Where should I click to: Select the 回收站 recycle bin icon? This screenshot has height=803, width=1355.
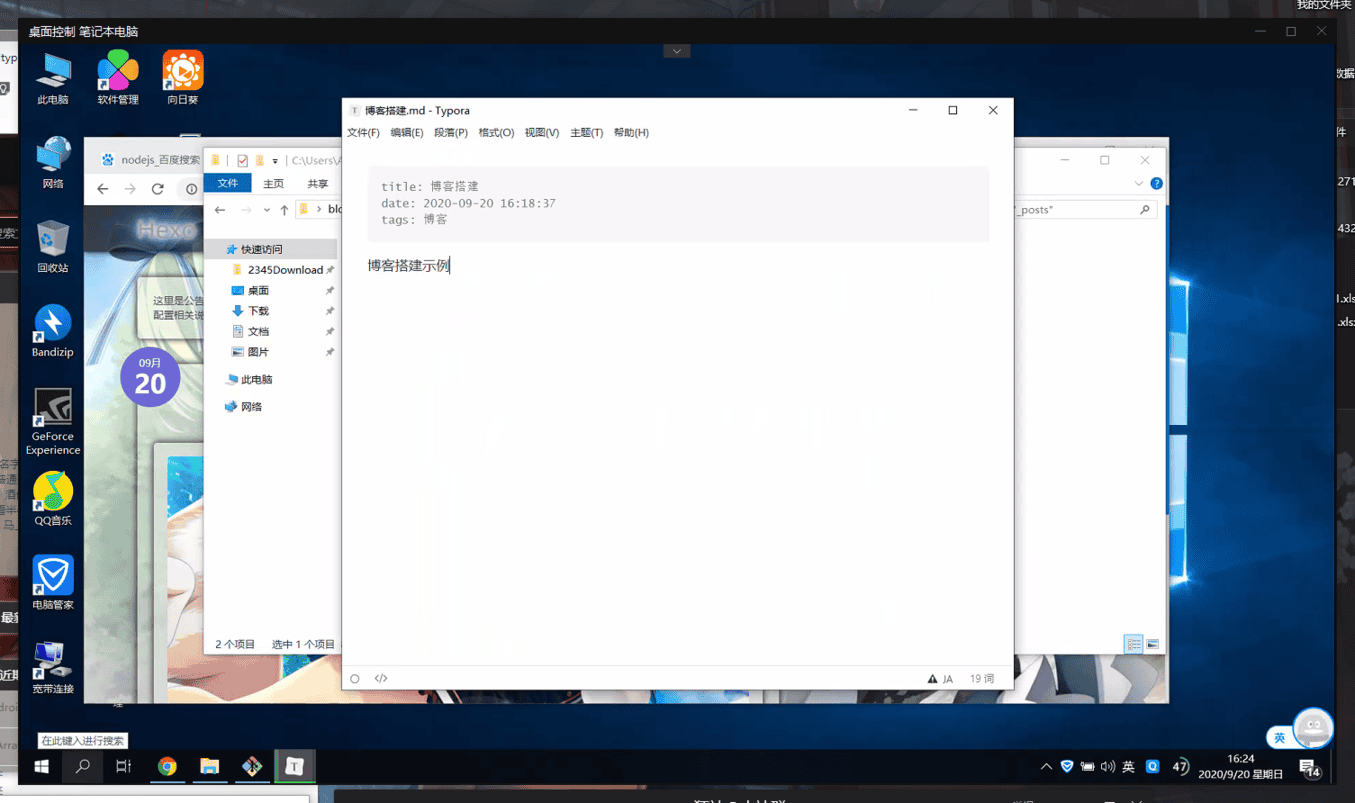point(53,246)
